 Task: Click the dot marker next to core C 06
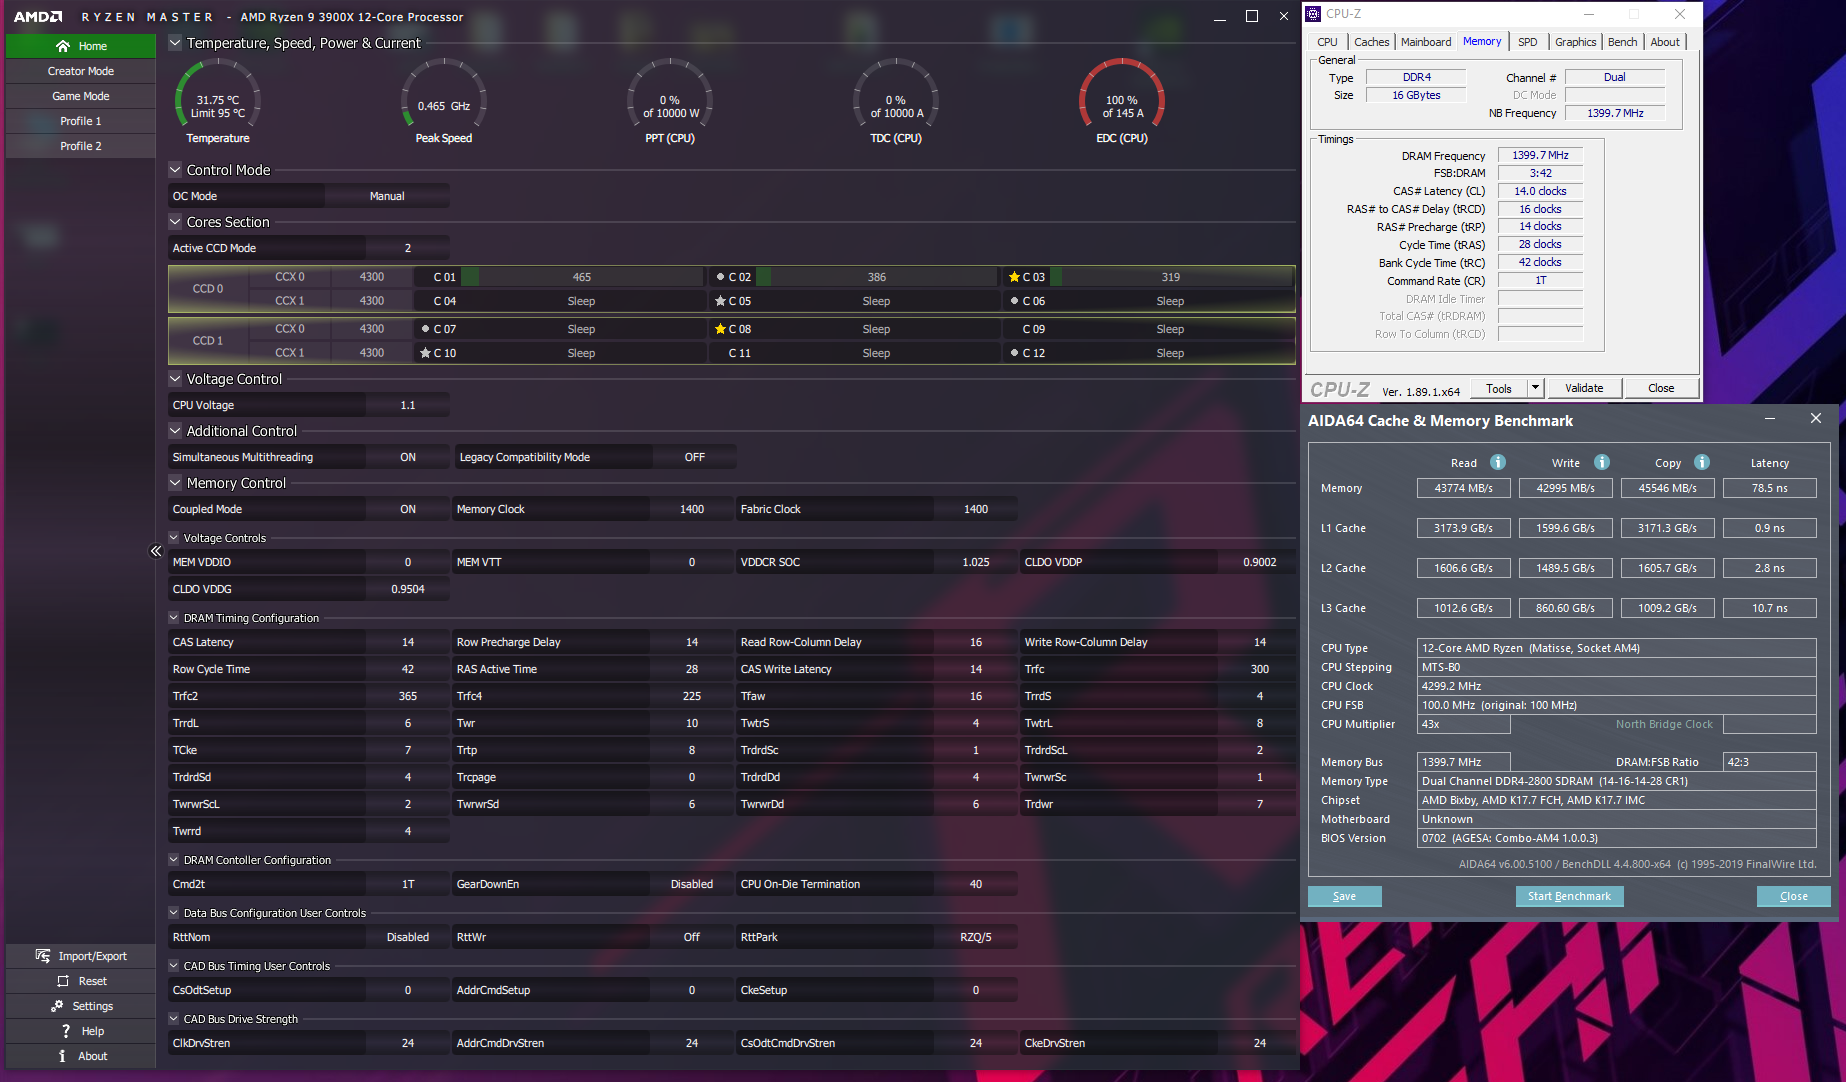pyautogui.click(x=1014, y=301)
